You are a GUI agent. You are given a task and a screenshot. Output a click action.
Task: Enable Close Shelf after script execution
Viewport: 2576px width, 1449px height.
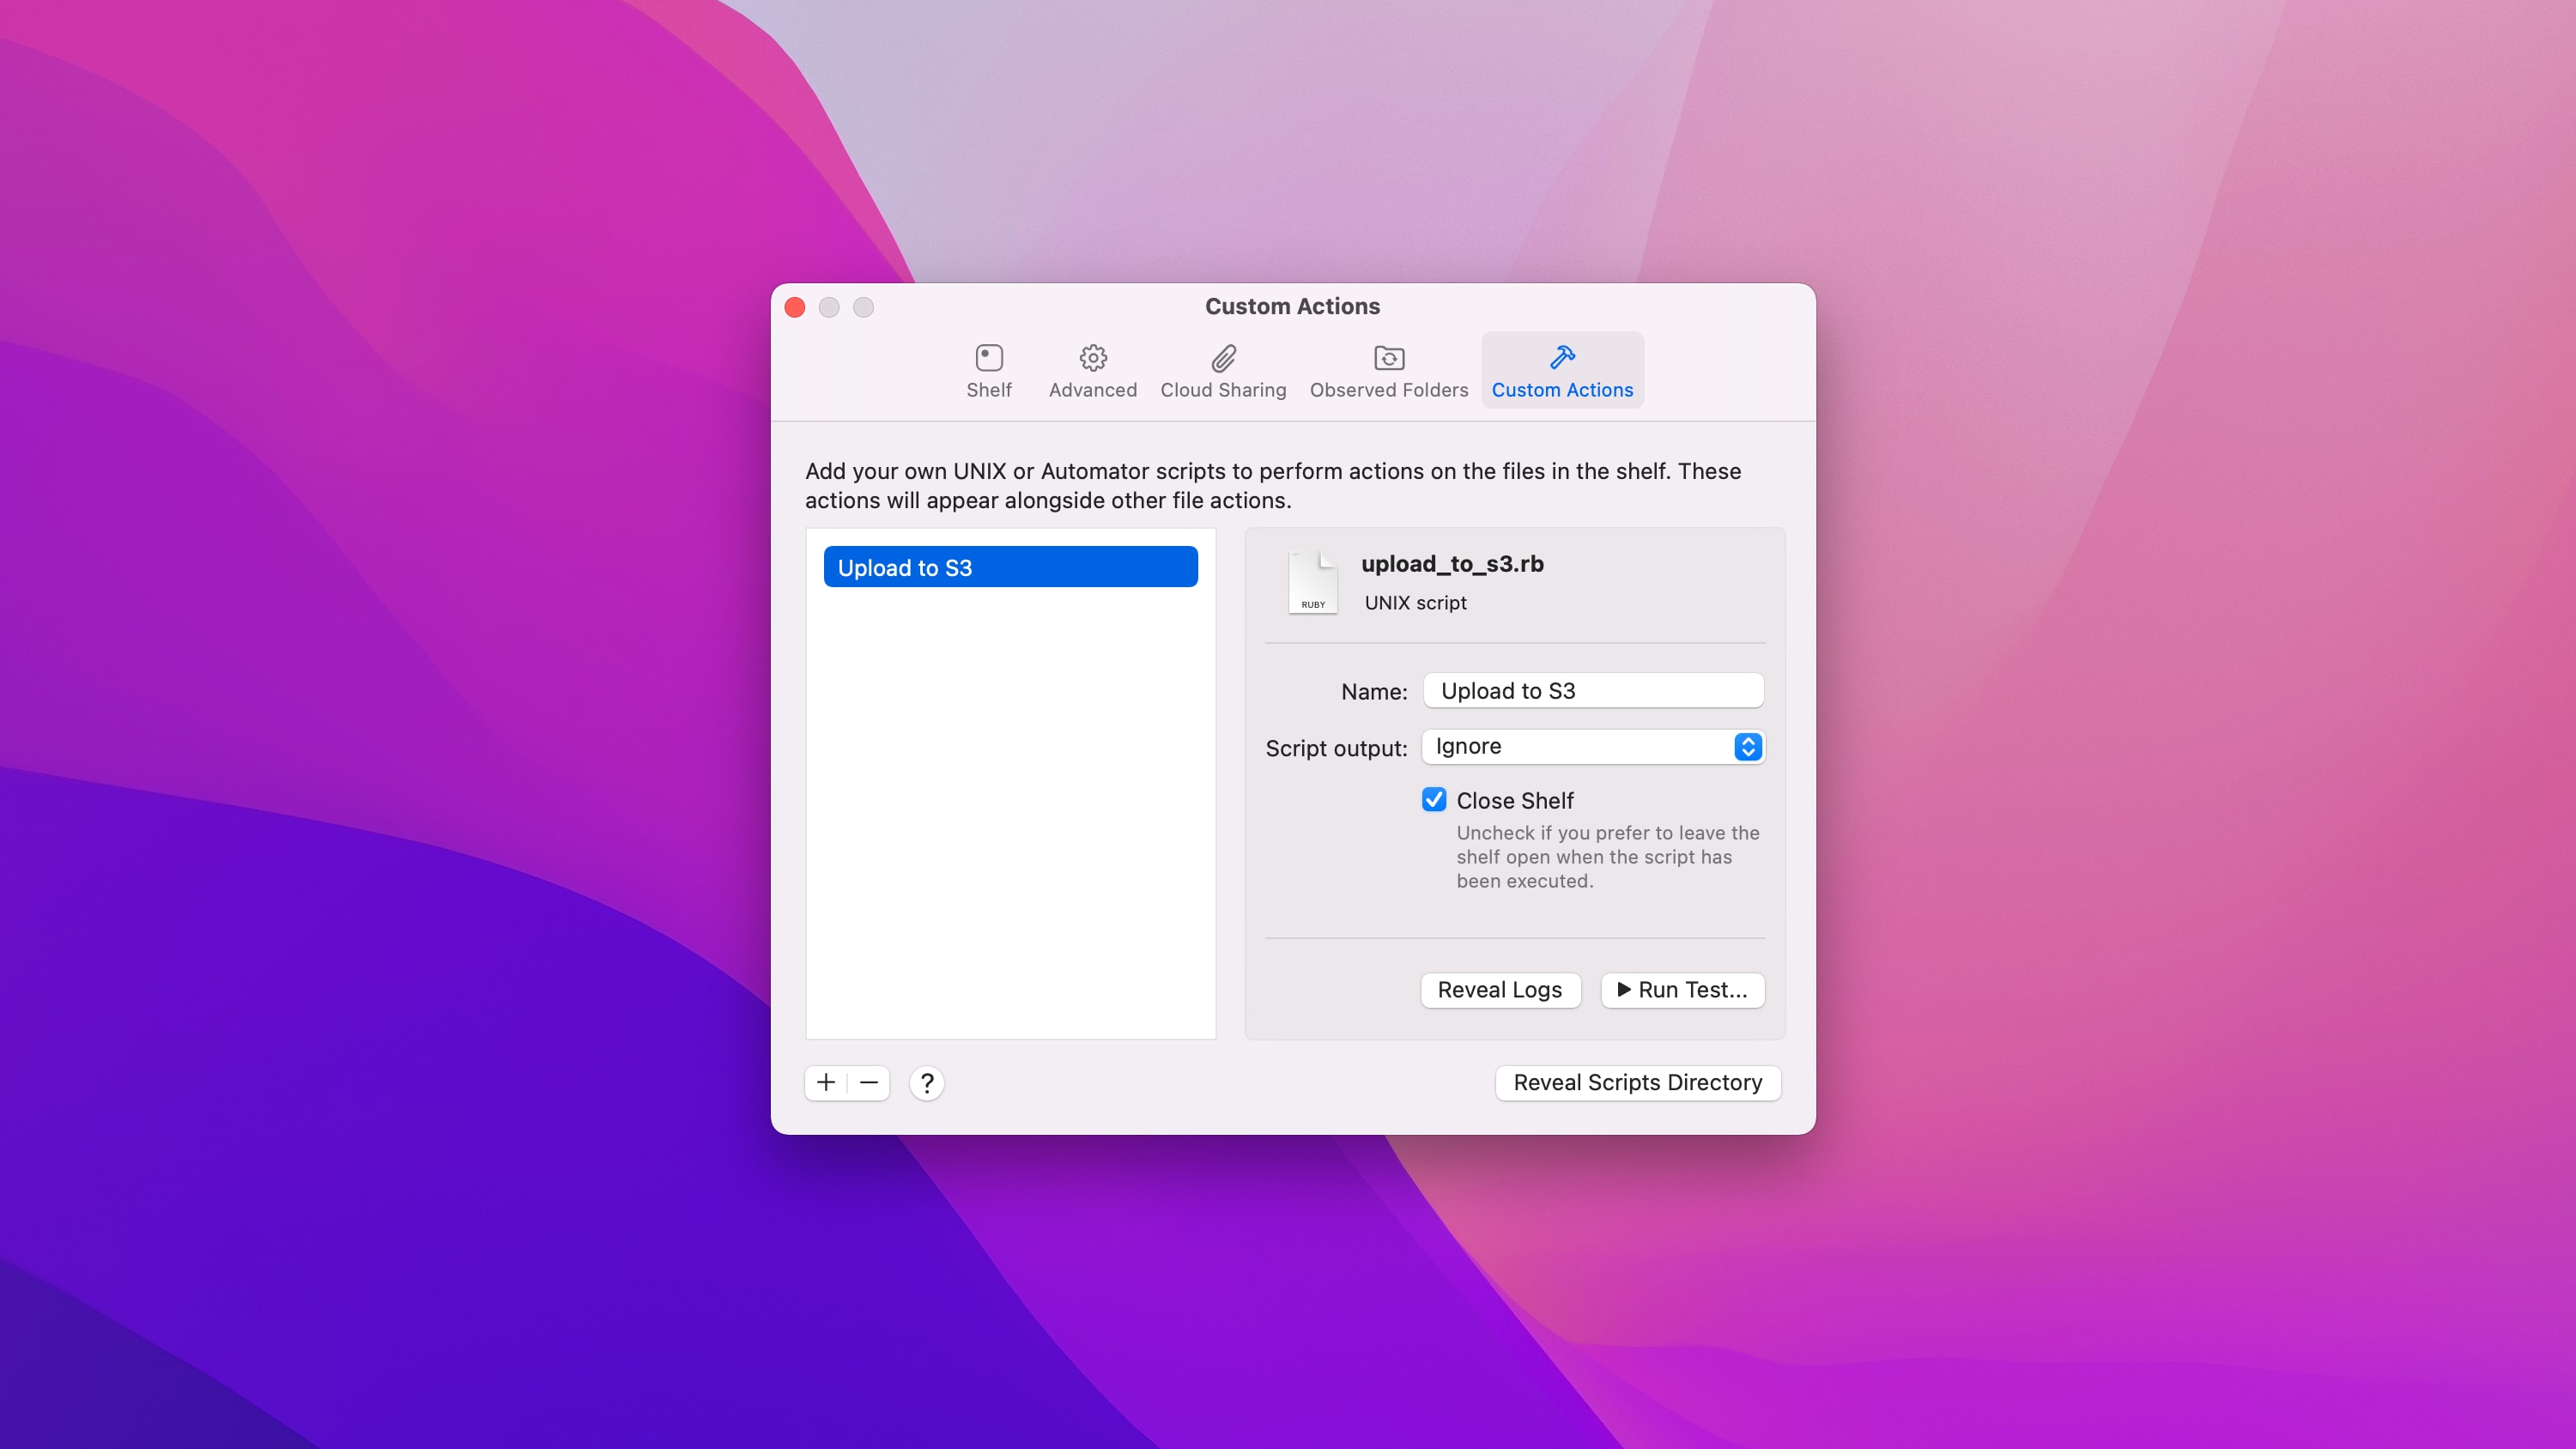pos(1434,799)
